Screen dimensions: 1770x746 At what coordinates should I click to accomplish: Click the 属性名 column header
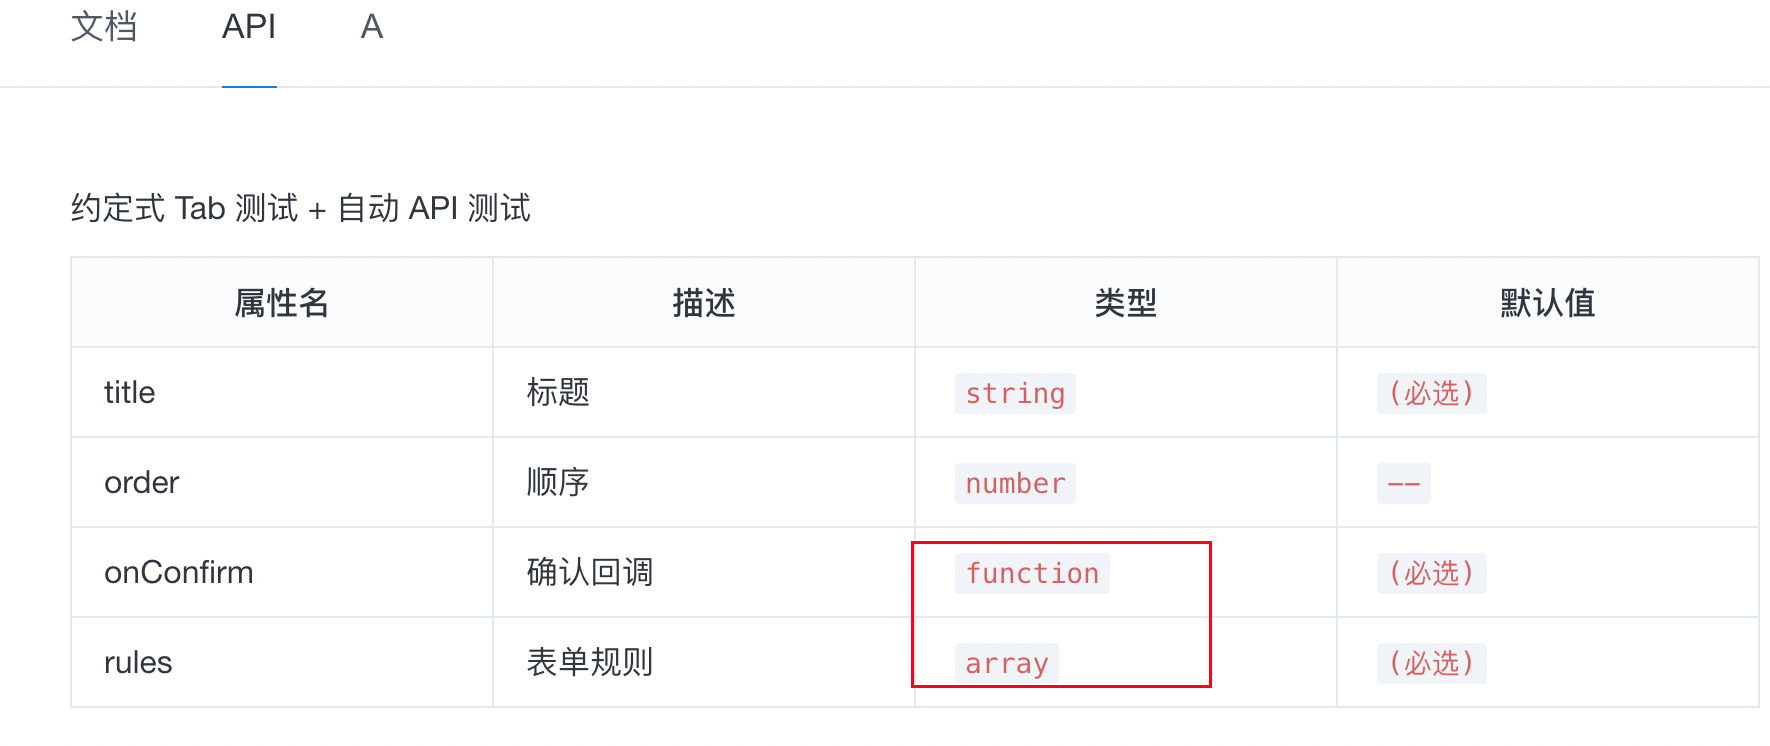click(x=281, y=303)
